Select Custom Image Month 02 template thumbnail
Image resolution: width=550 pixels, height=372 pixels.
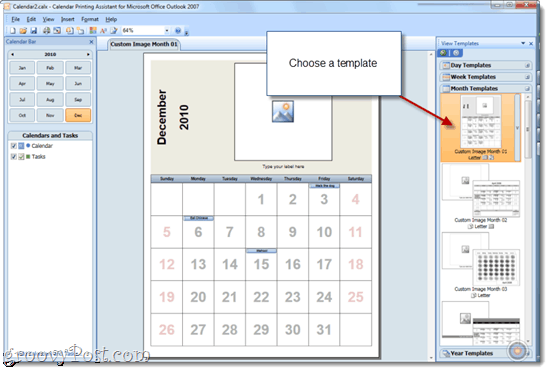[x=481, y=191]
